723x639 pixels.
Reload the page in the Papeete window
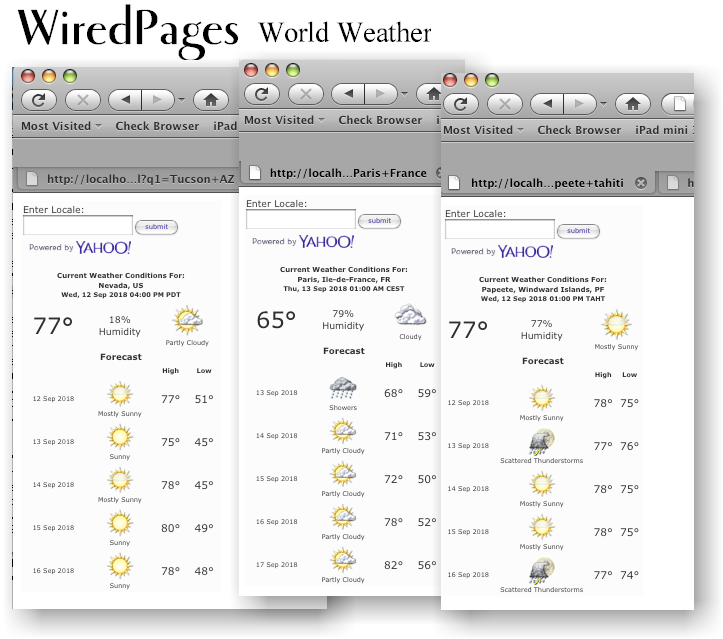tap(461, 104)
